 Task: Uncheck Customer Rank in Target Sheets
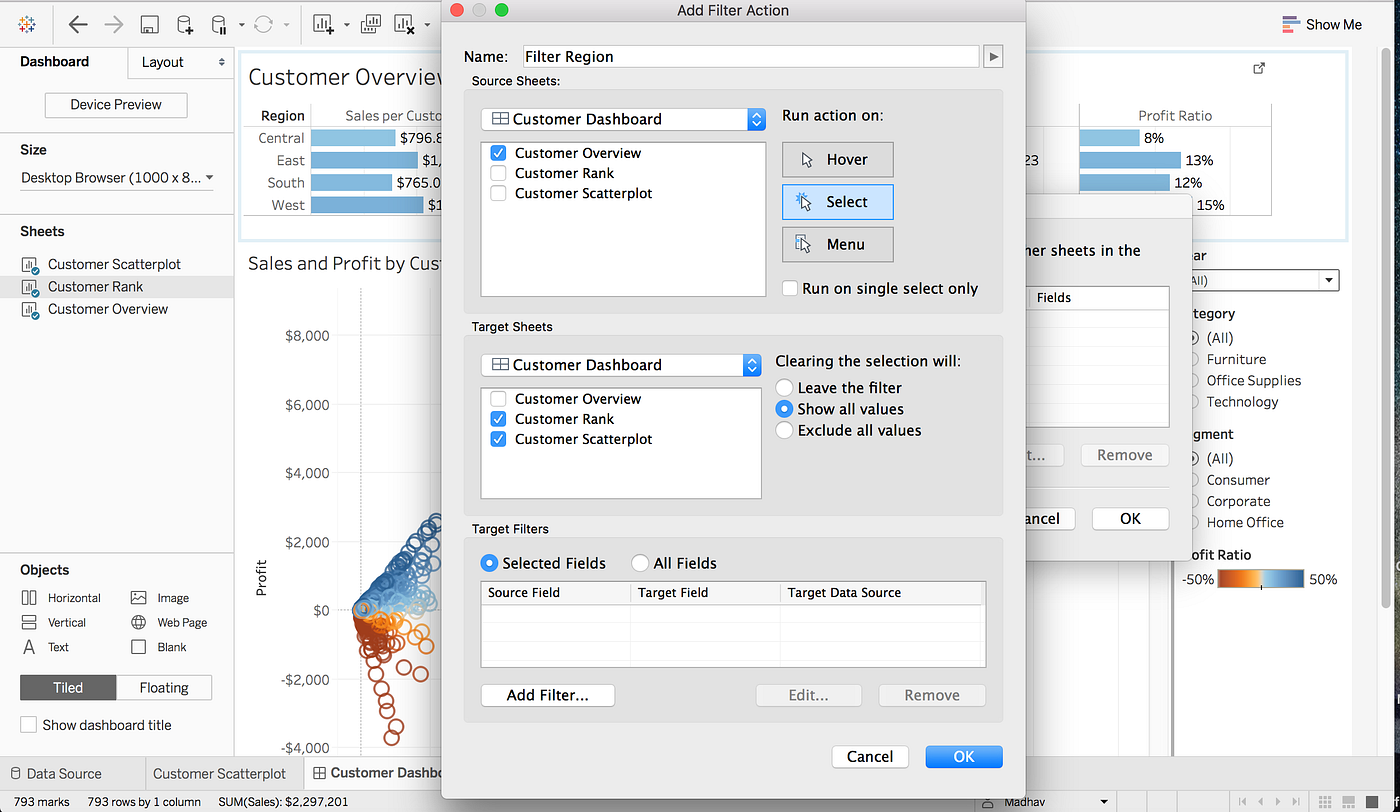coord(498,419)
